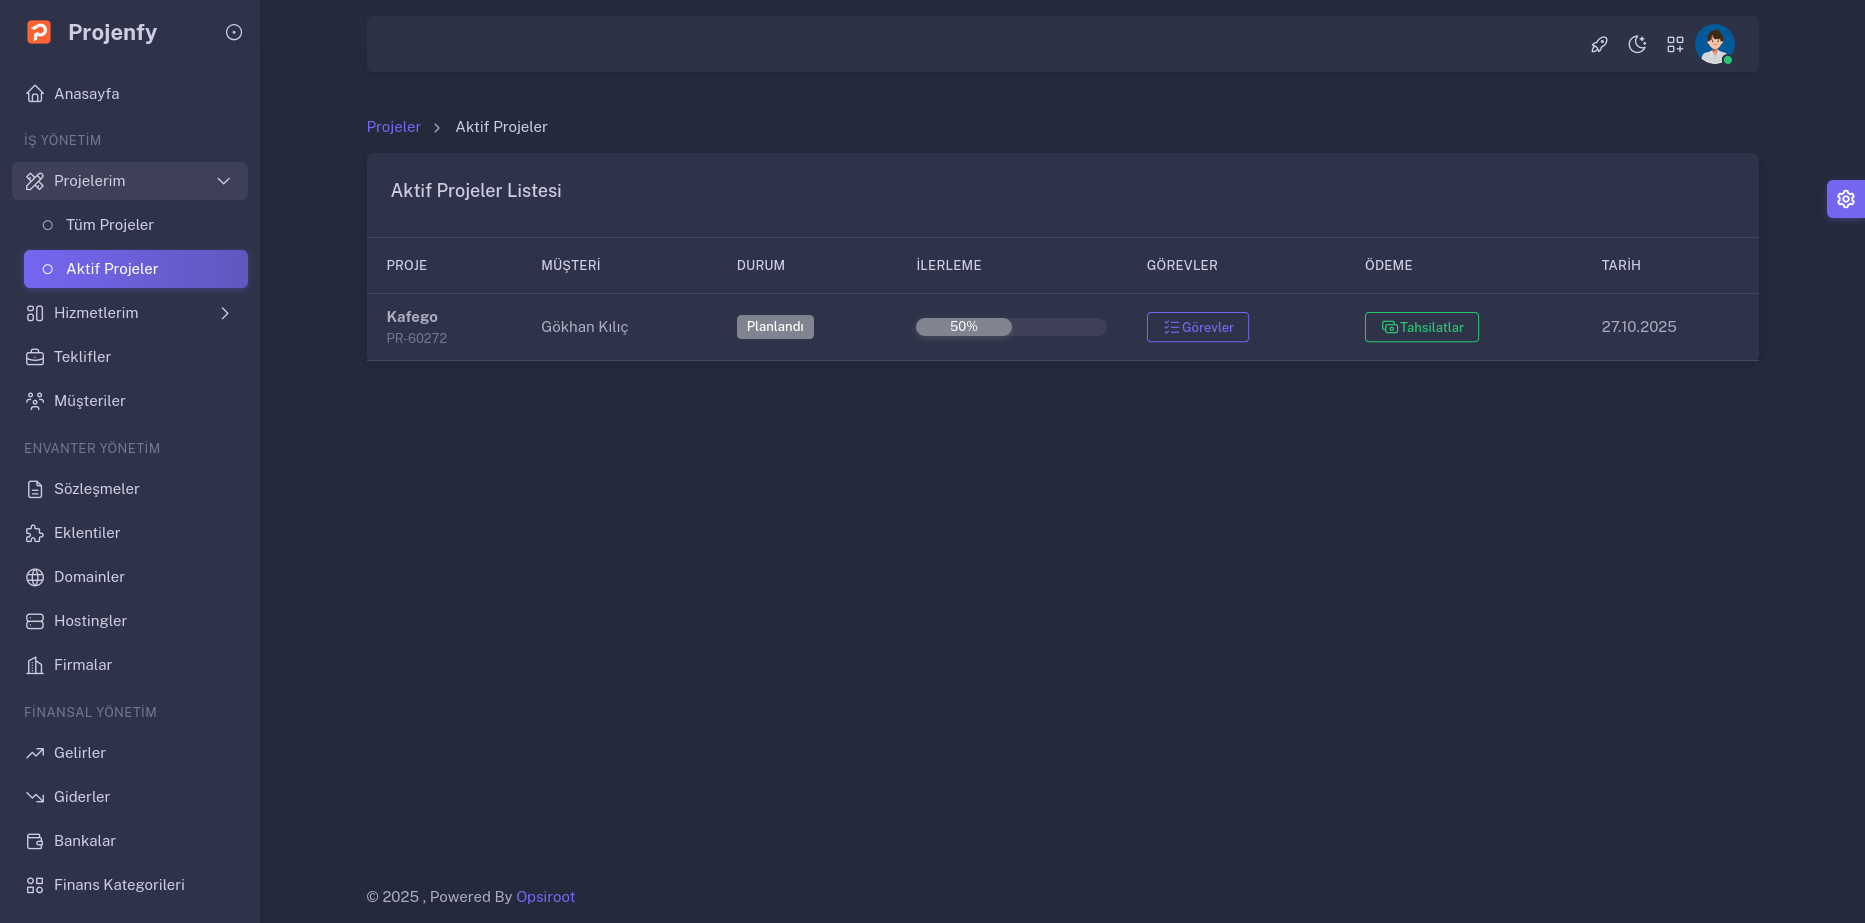Open Tahsilatlar for the Kafego project

pos(1421,327)
